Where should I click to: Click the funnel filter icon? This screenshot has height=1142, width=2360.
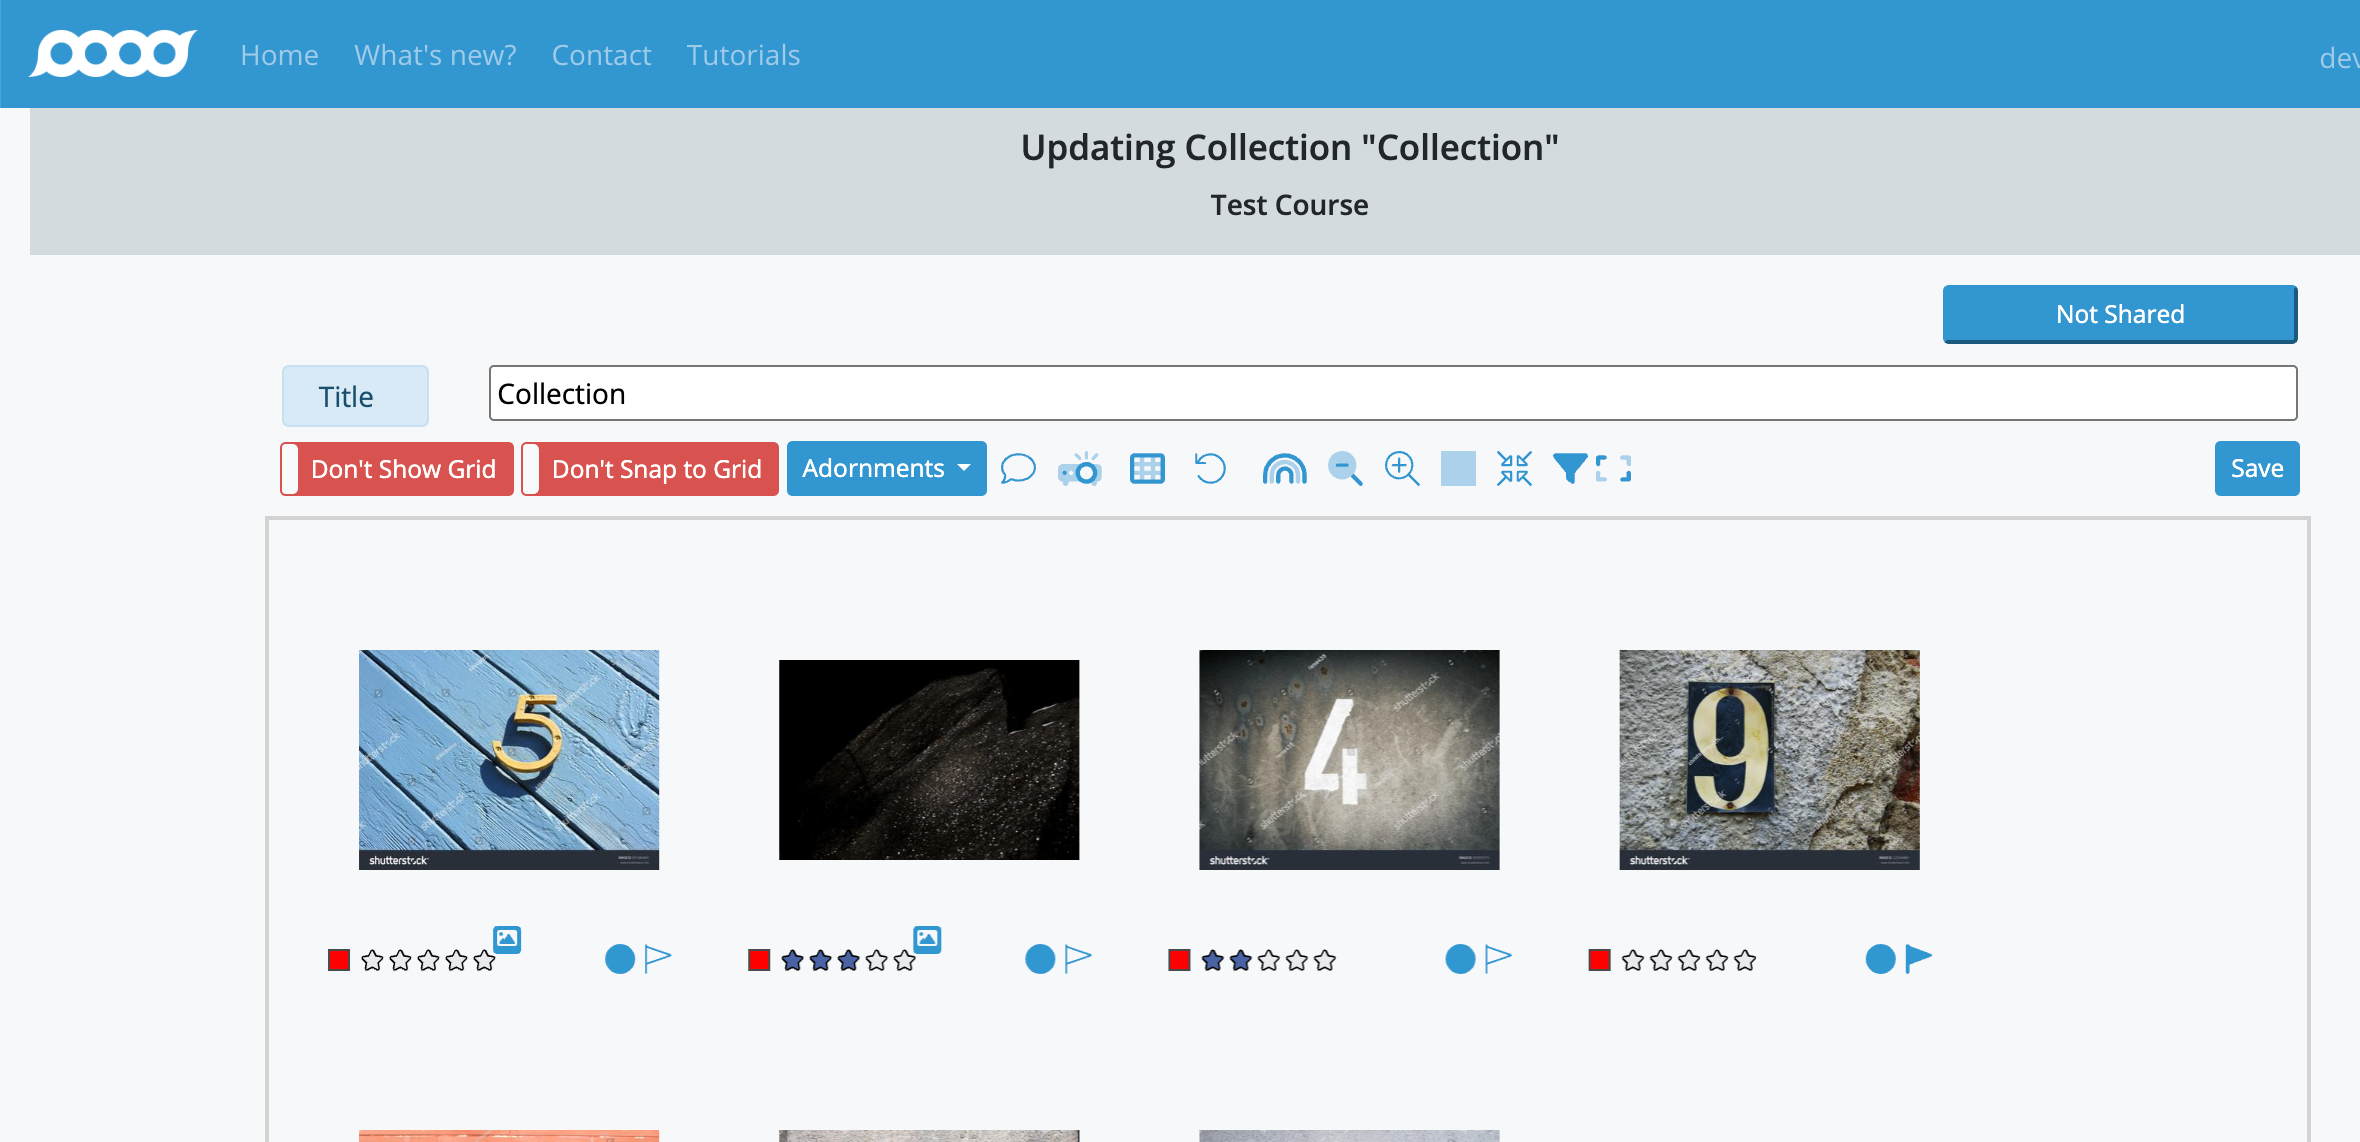pos(1569,468)
